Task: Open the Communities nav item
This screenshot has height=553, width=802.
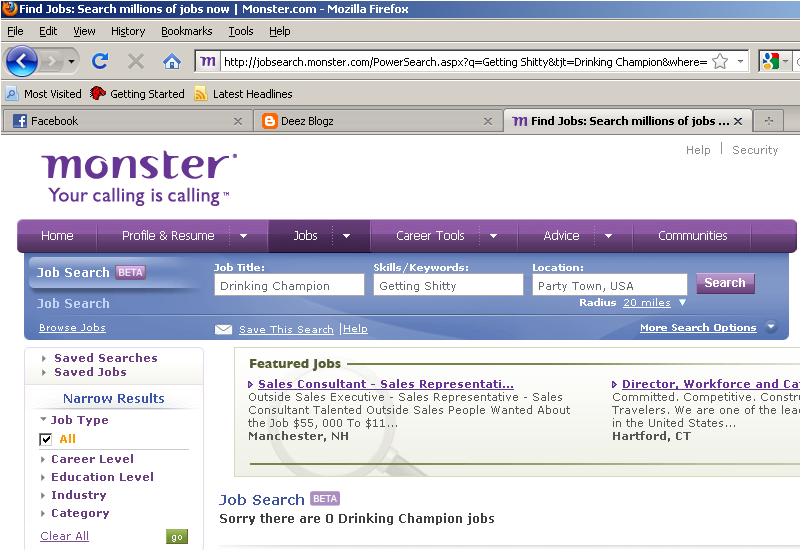Action: tap(693, 236)
